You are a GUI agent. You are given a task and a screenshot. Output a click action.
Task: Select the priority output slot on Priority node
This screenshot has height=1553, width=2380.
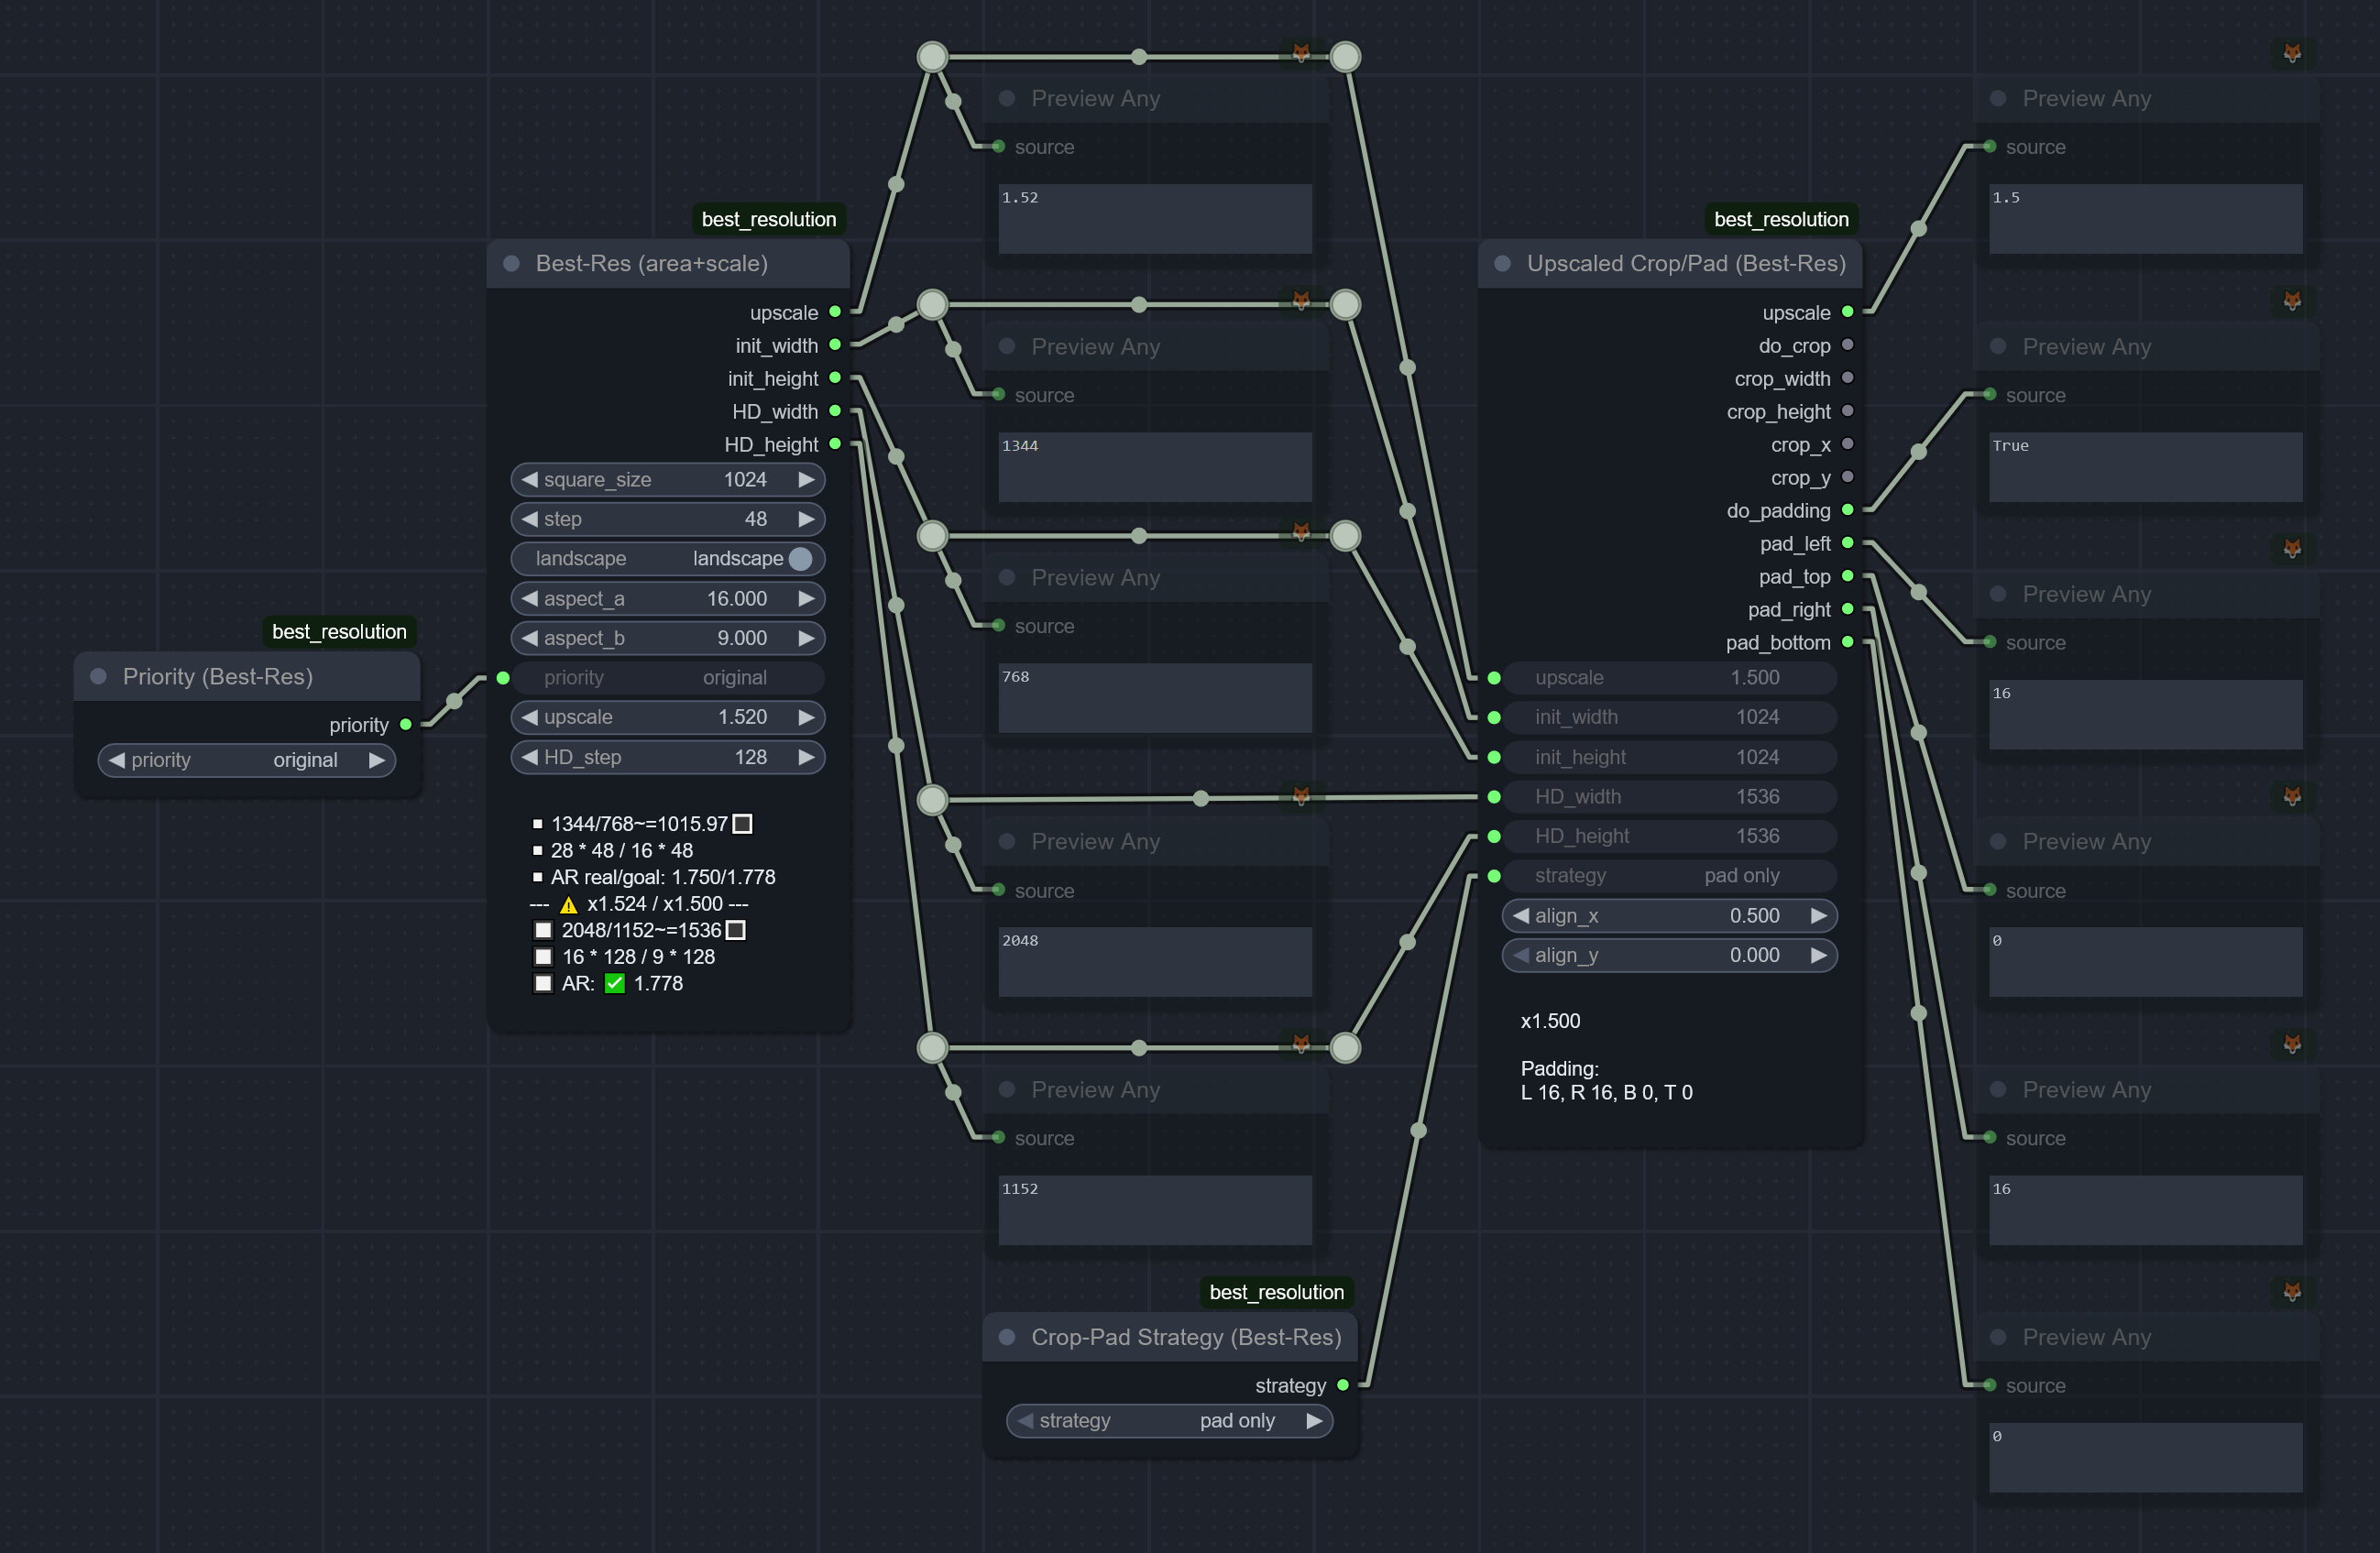coord(406,725)
